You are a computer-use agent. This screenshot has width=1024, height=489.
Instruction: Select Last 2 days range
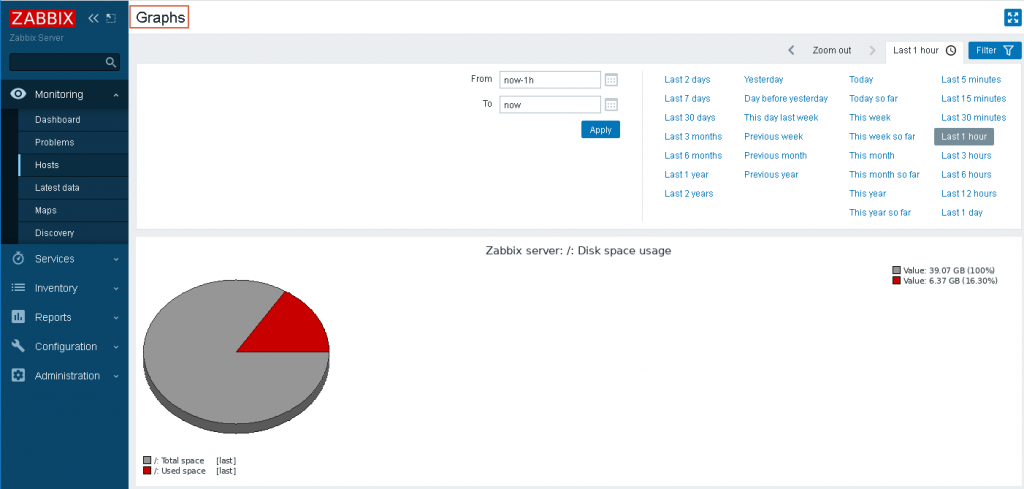pos(687,80)
